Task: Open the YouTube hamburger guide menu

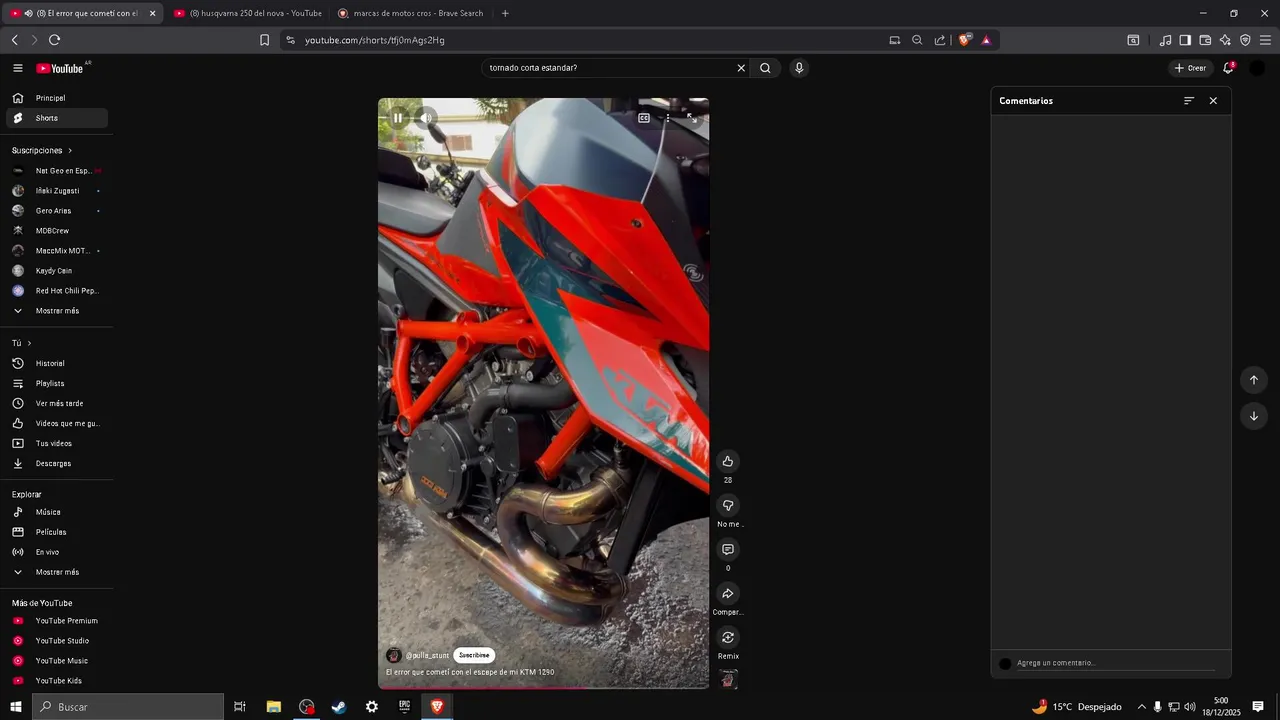Action: [18, 68]
